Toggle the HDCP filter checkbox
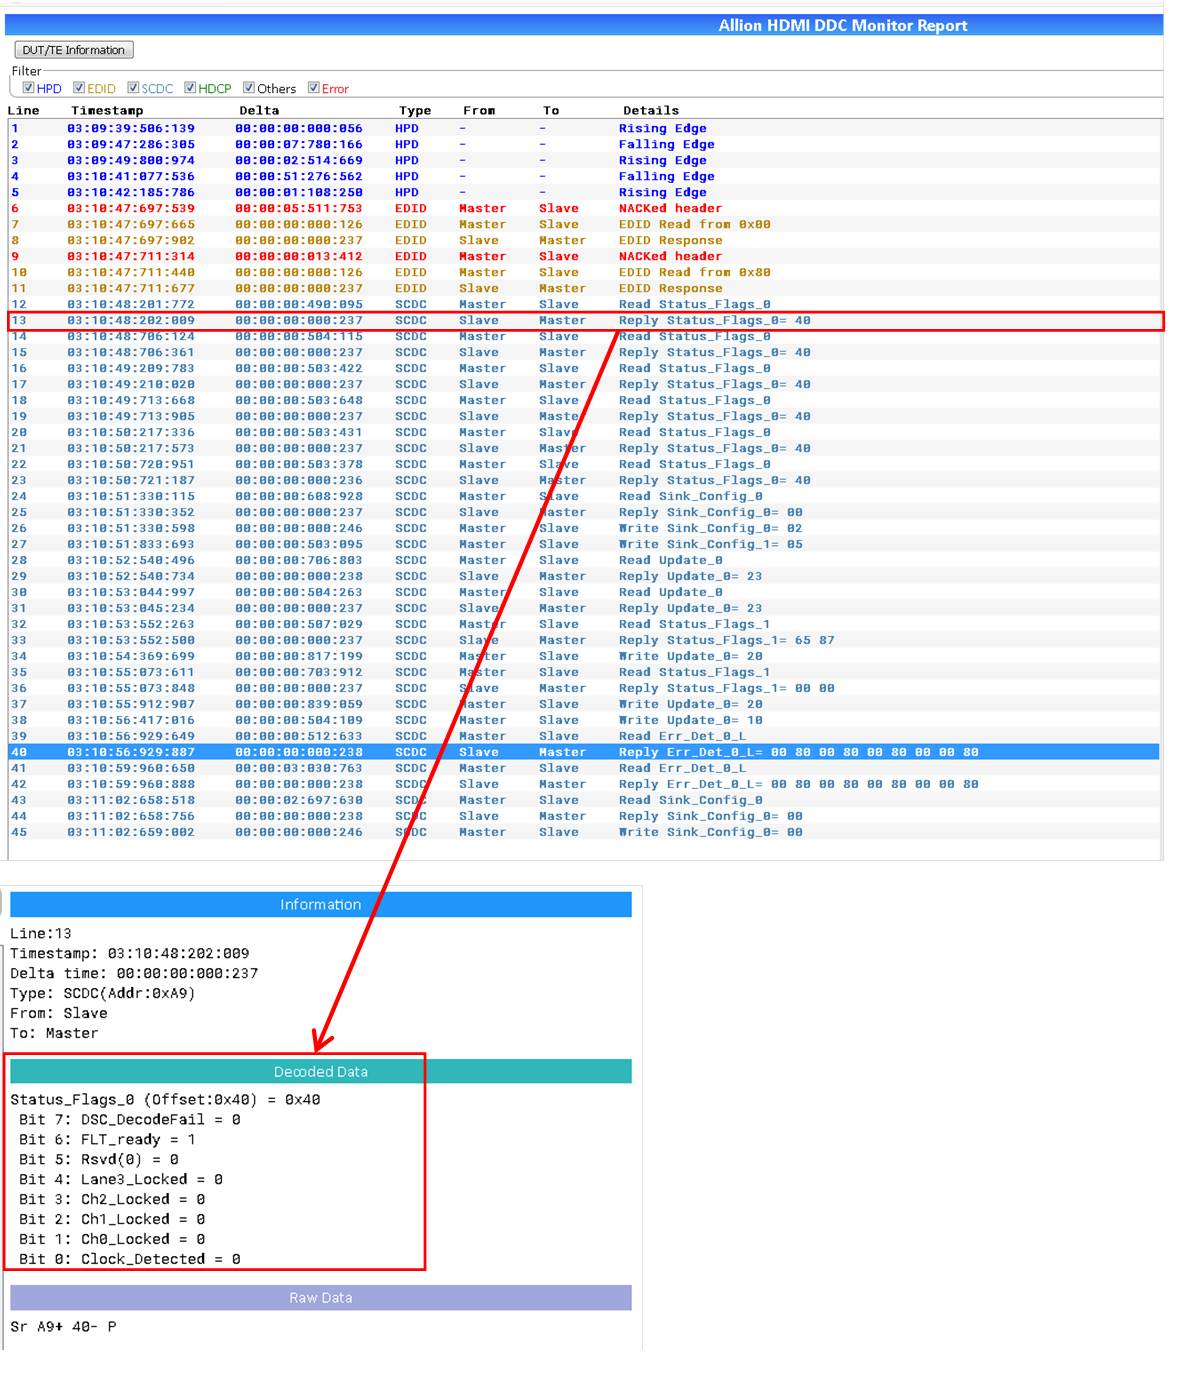 pos(190,88)
